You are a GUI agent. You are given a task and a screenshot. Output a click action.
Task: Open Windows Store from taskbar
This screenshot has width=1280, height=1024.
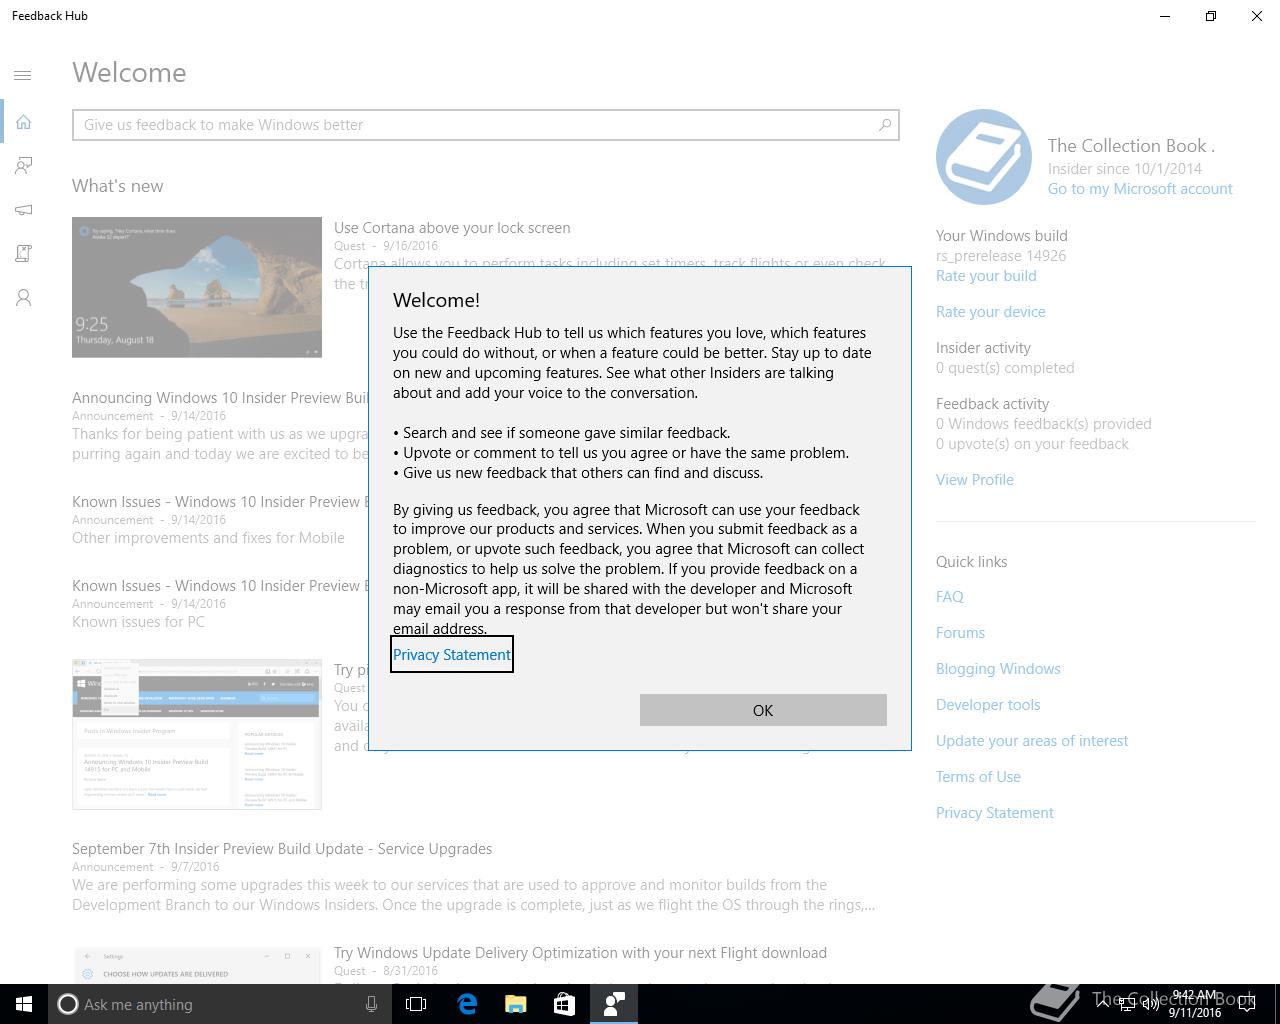[x=564, y=1004]
